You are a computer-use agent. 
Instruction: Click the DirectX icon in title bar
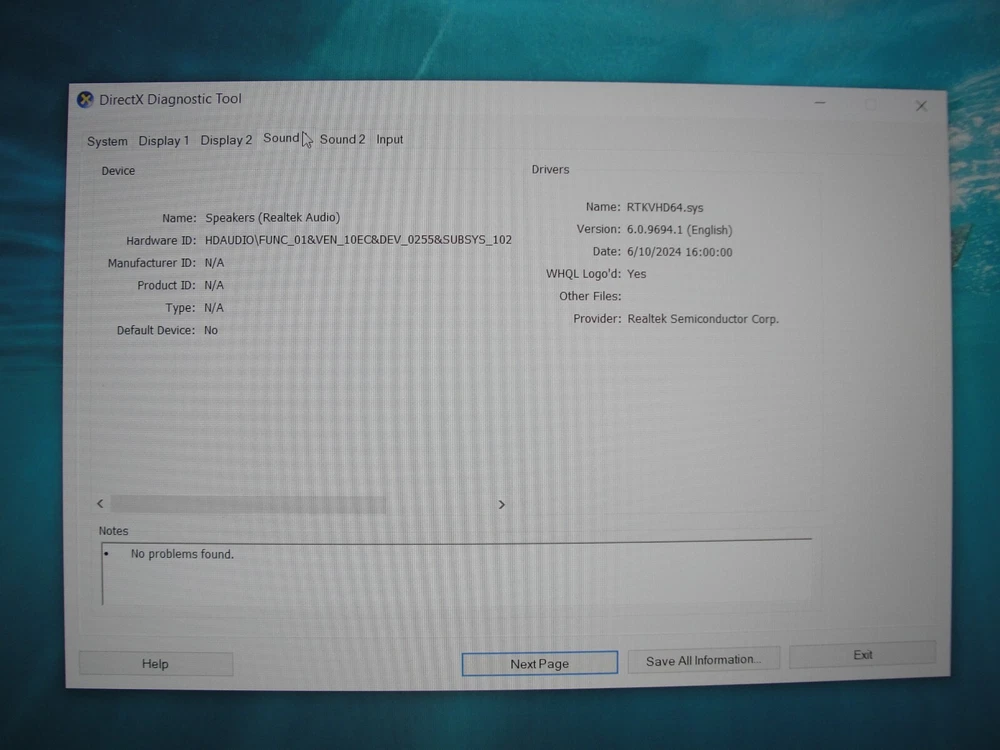pos(85,100)
